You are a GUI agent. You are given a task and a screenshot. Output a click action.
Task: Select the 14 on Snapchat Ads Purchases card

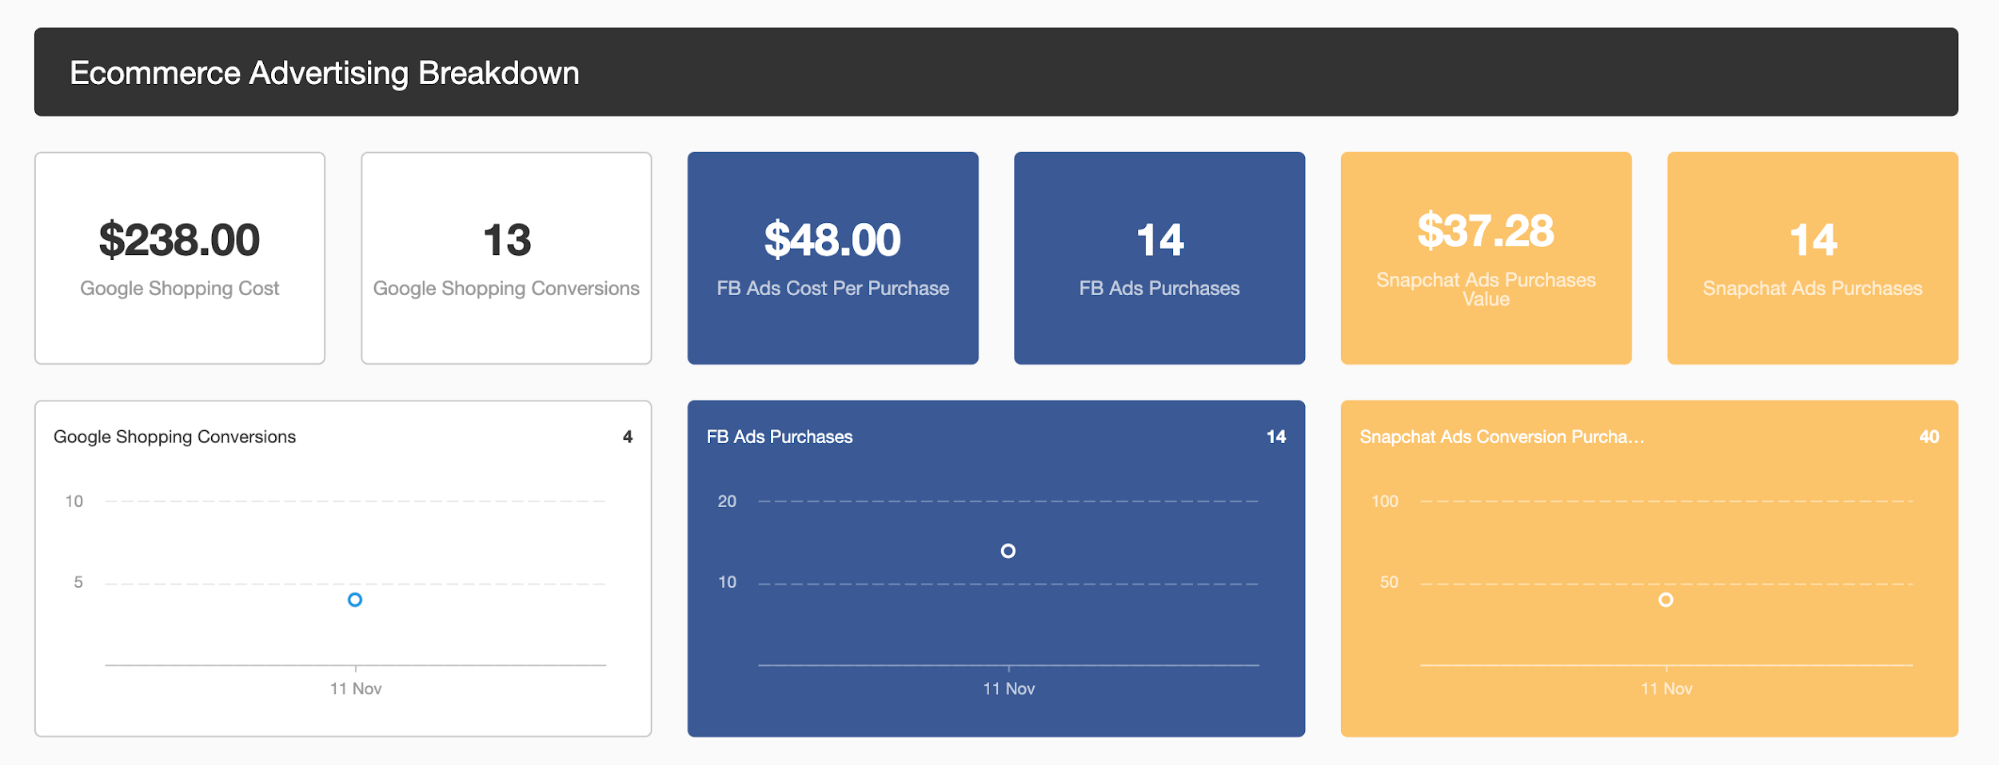1813,240
